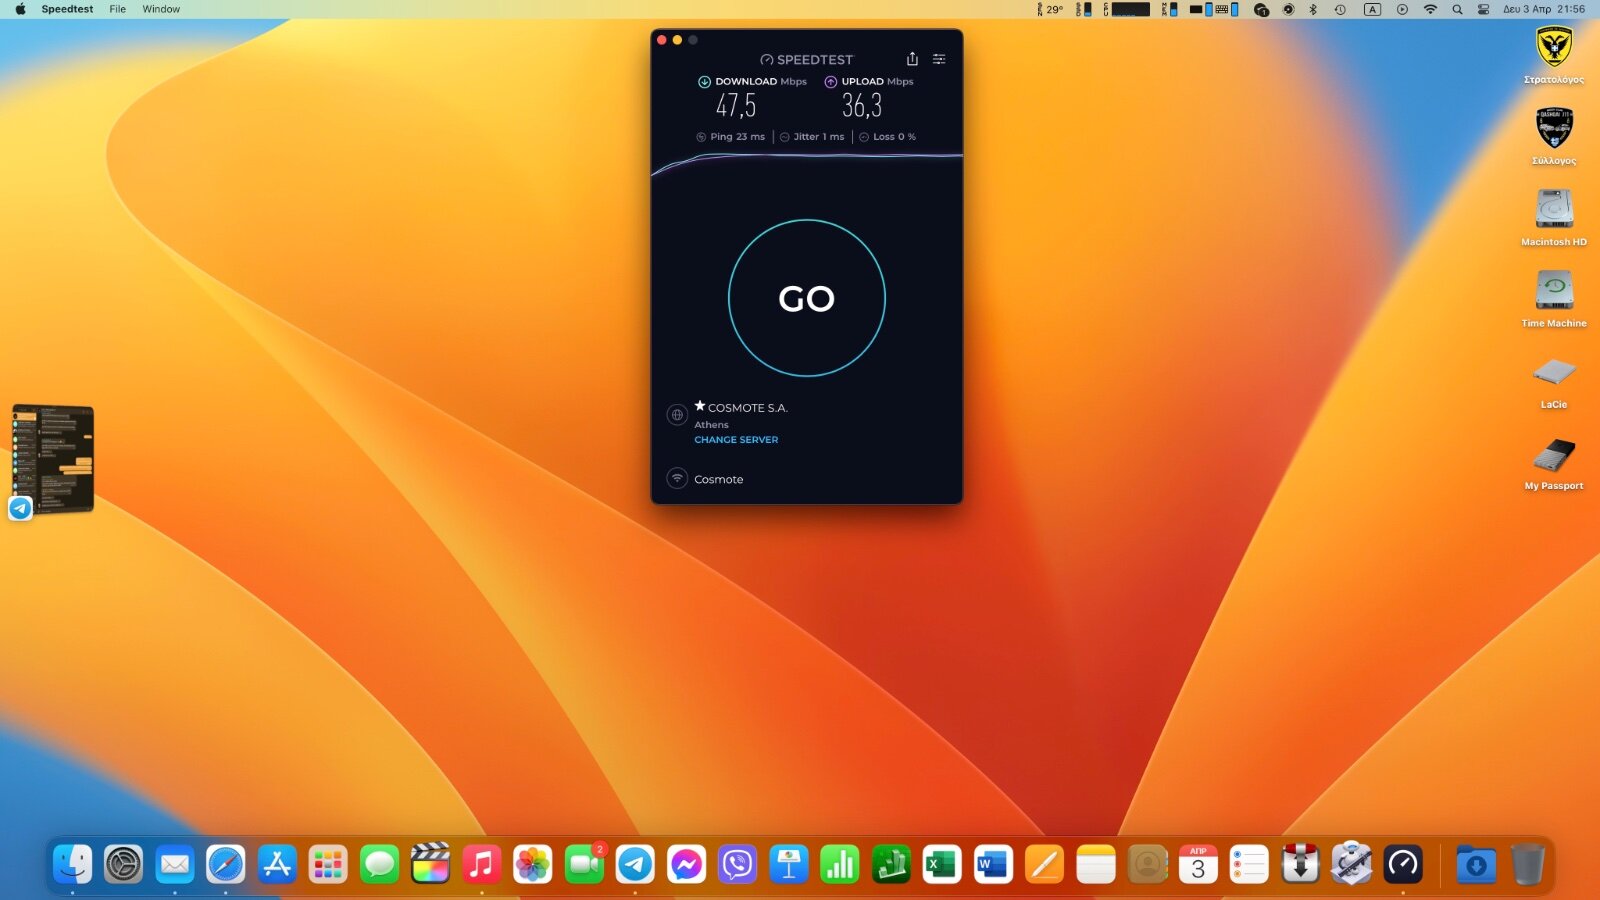Screen dimensions: 1600x900
Task: Click the download result value 47,5
Action: tap(736, 105)
